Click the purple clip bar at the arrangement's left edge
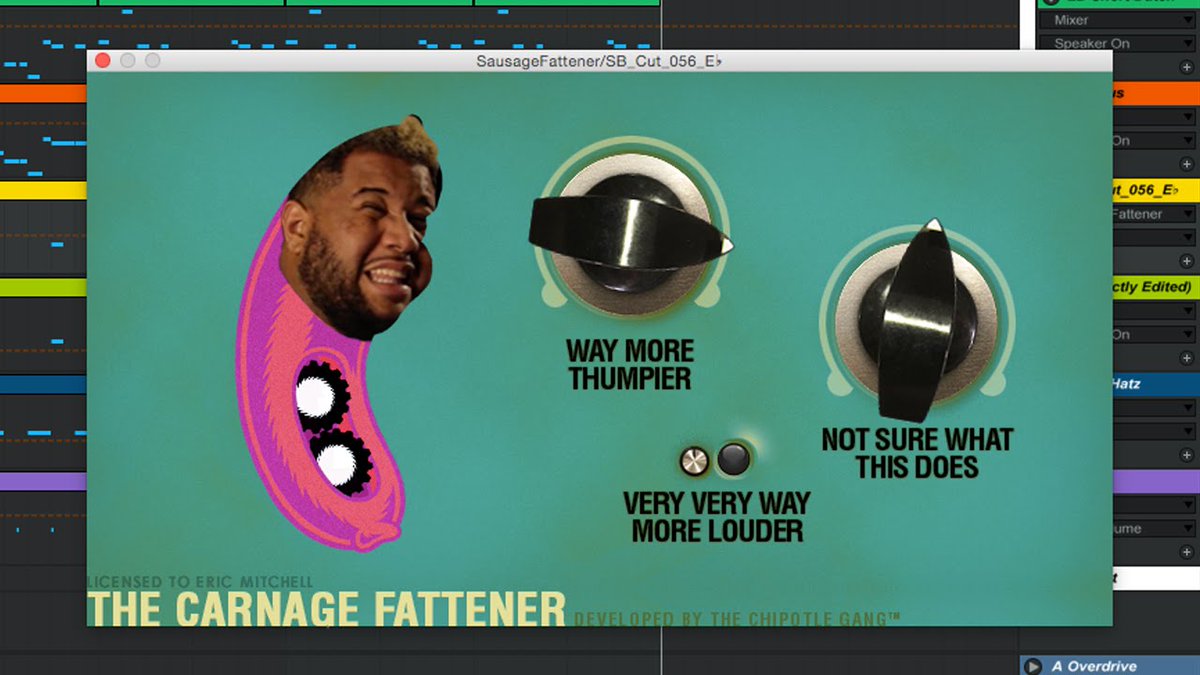The height and width of the screenshot is (675, 1200). (43, 481)
